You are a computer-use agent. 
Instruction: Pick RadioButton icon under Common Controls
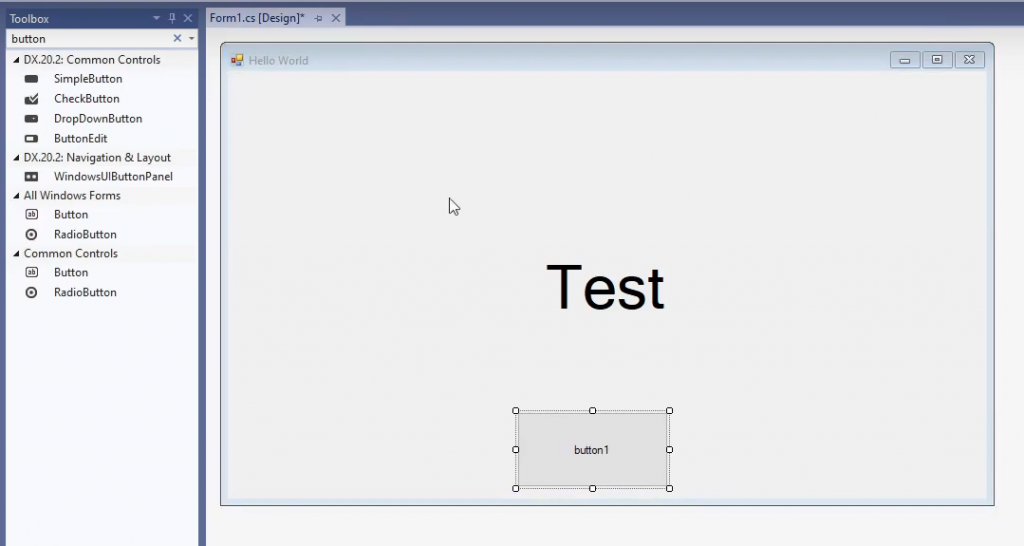click(x=31, y=293)
